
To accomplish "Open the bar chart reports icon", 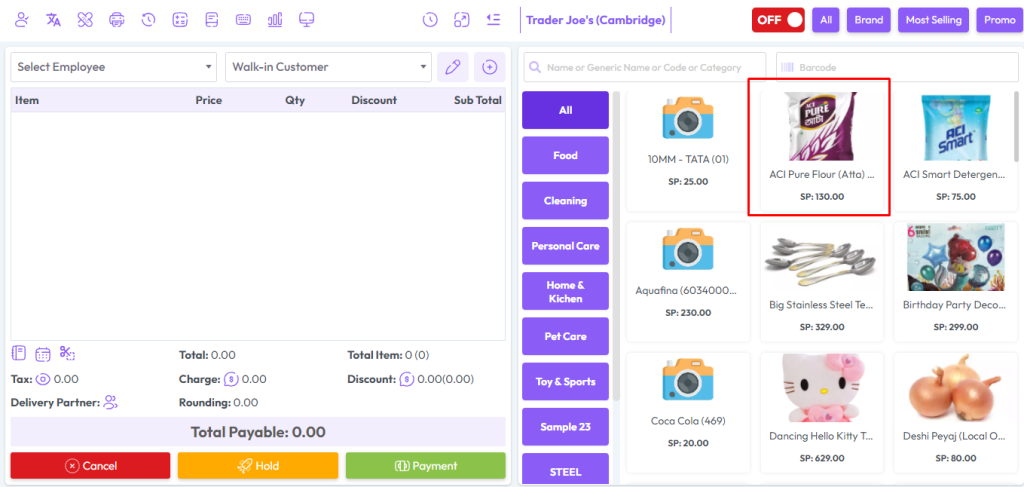I will coord(275,20).
